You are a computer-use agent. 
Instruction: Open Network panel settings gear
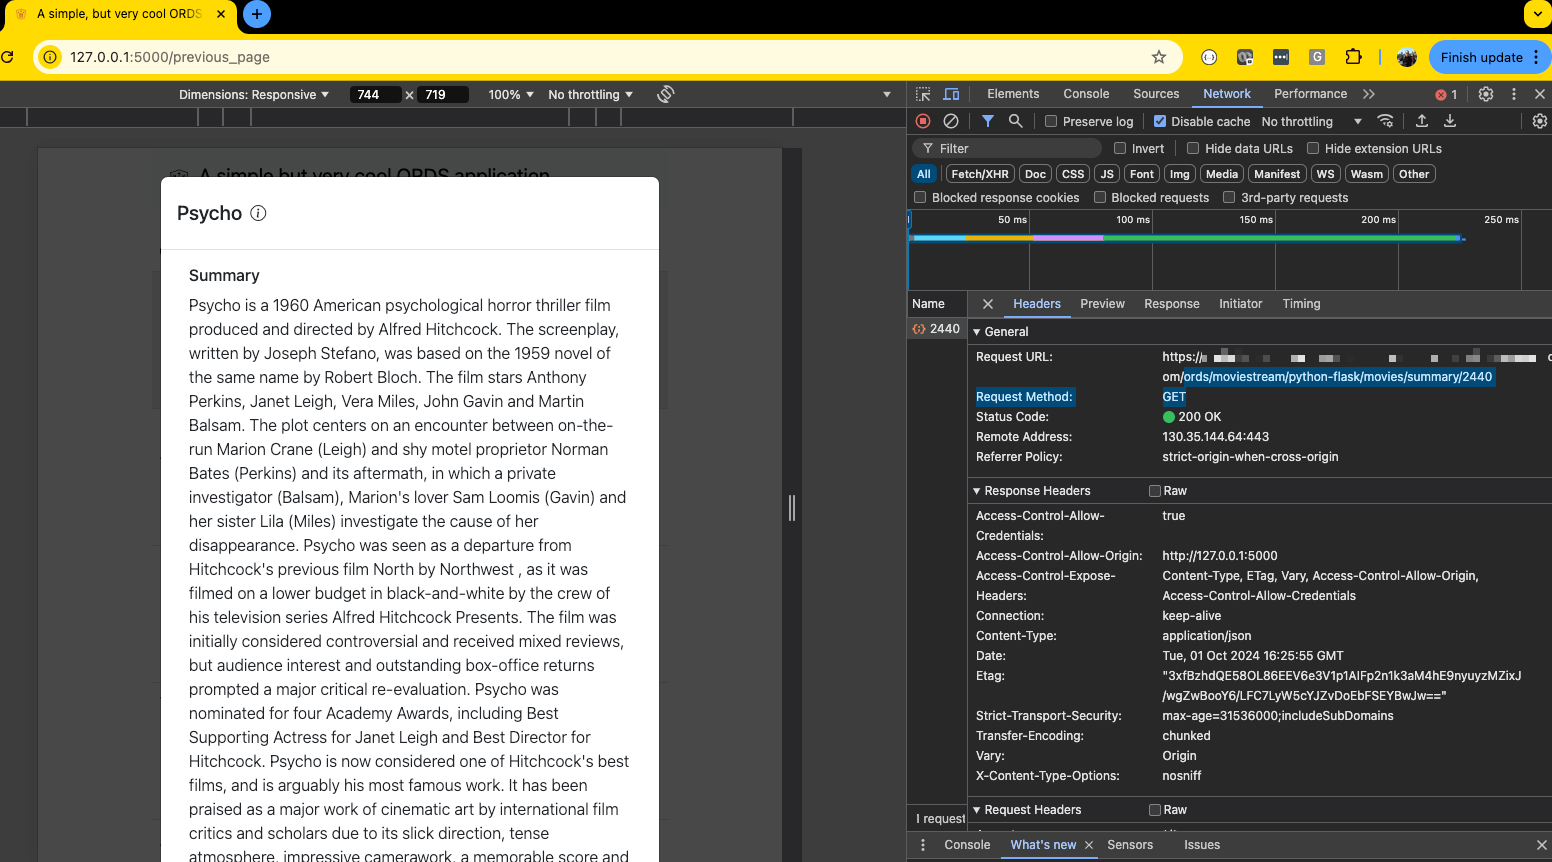pos(1540,121)
